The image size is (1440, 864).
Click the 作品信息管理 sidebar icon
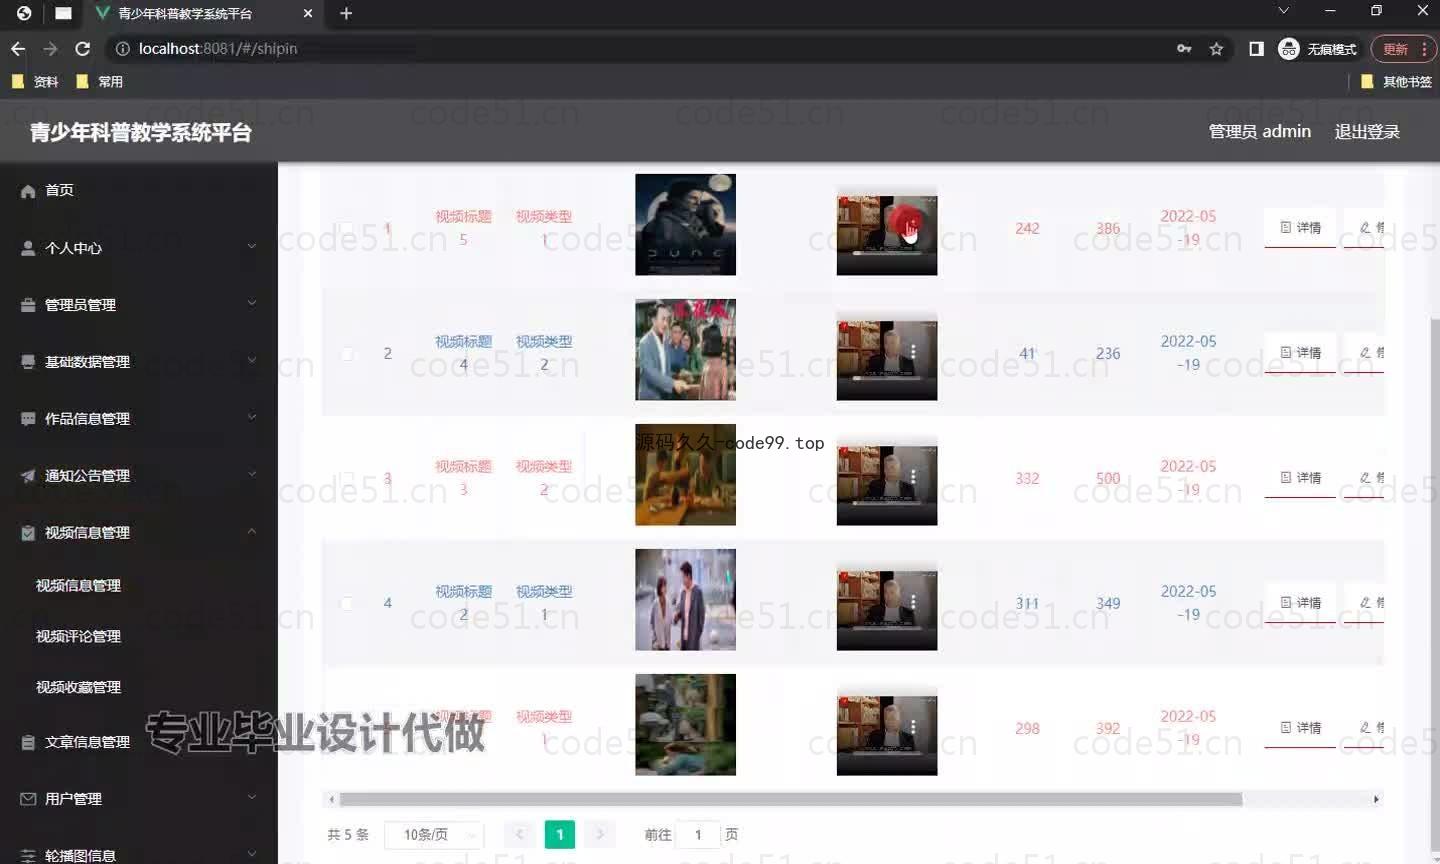(x=28, y=419)
